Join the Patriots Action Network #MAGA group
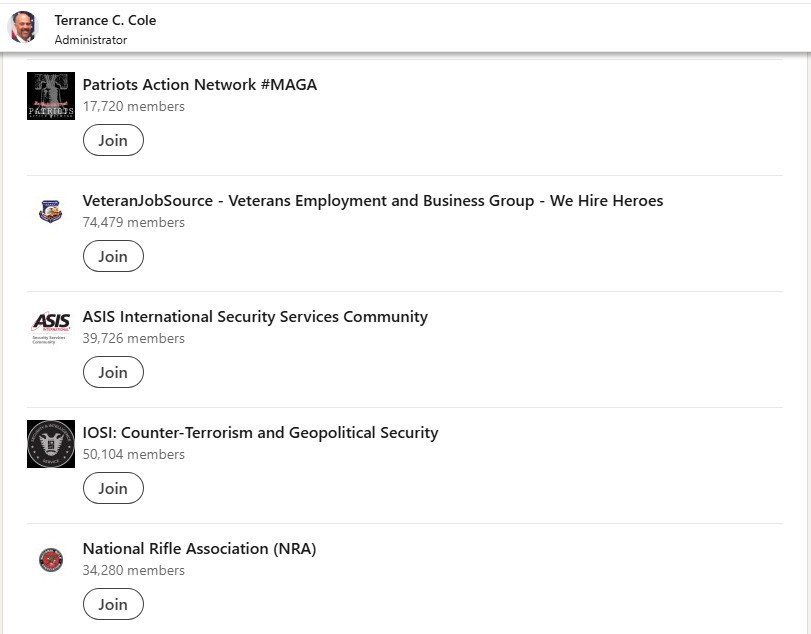Viewport: 811px width, 634px height. (113, 140)
